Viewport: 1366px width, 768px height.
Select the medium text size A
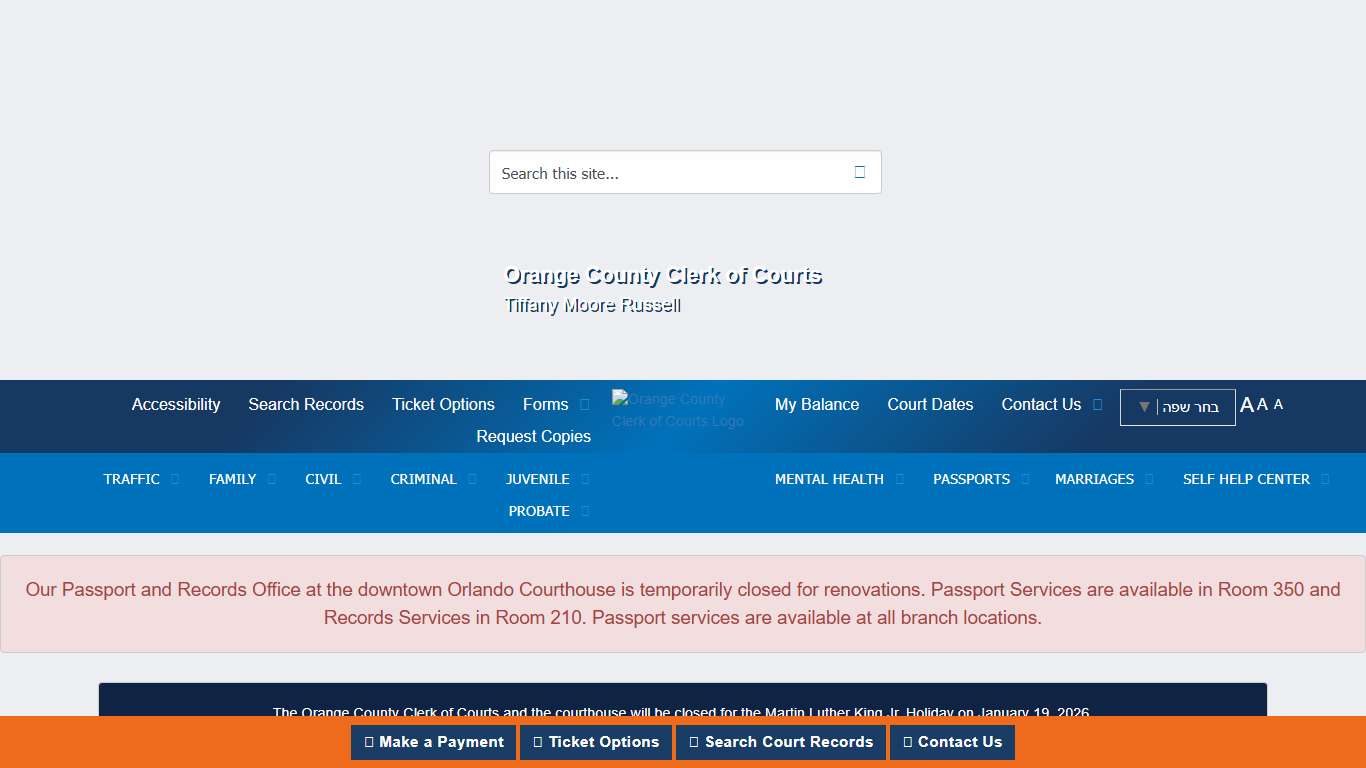point(1262,404)
